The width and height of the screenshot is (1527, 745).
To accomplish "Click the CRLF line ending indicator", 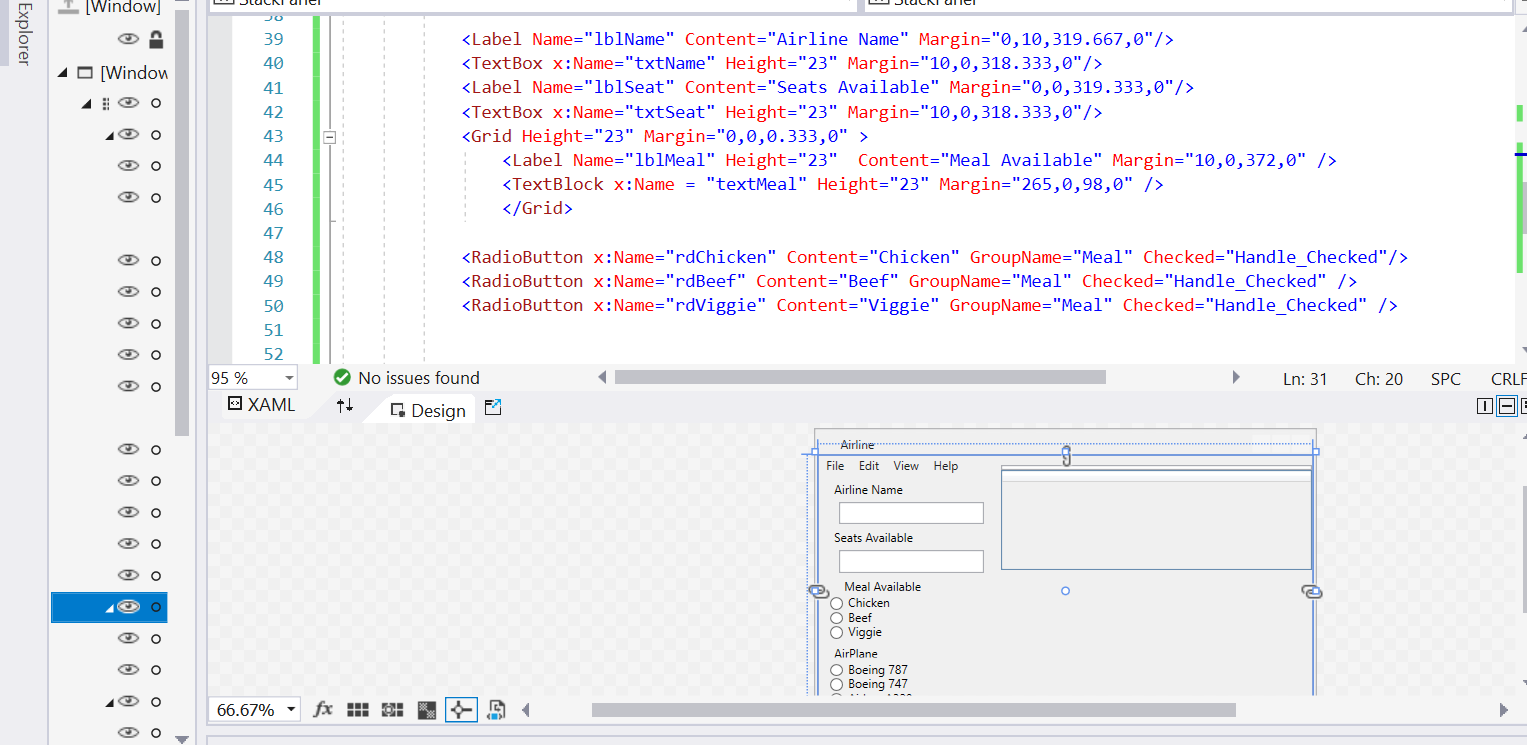I will pos(1508,379).
